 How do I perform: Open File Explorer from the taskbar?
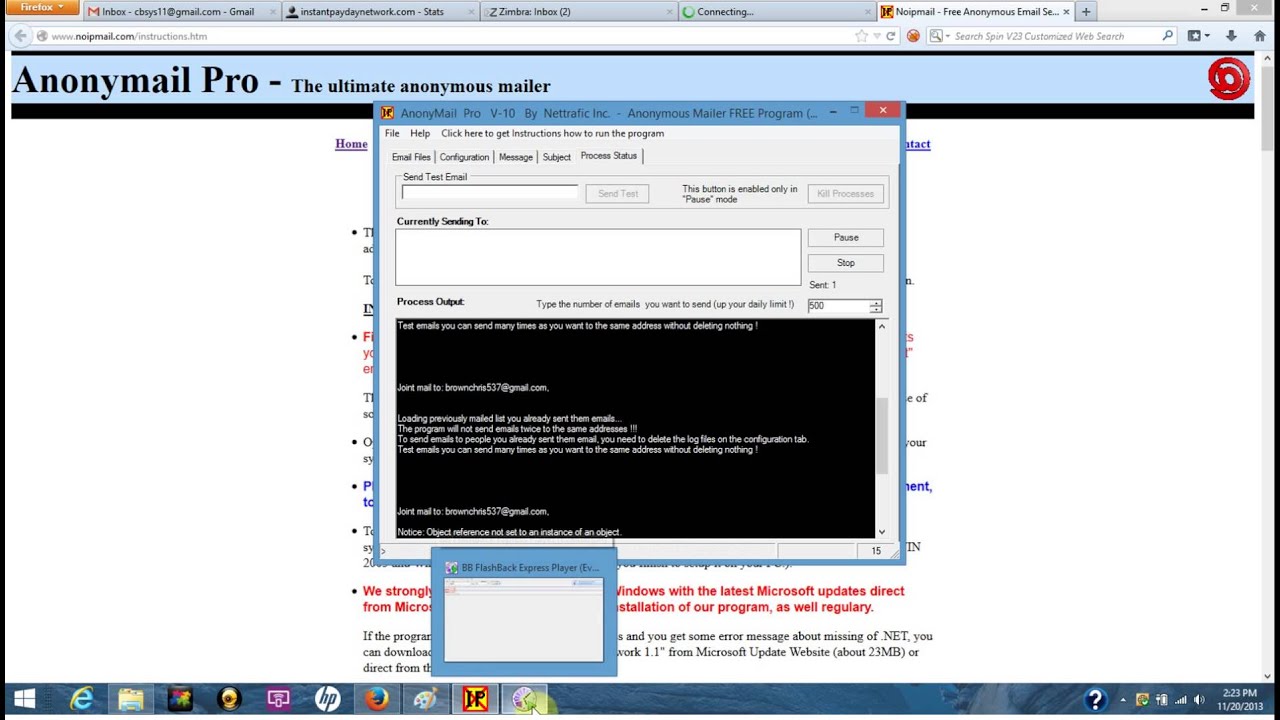[x=131, y=699]
